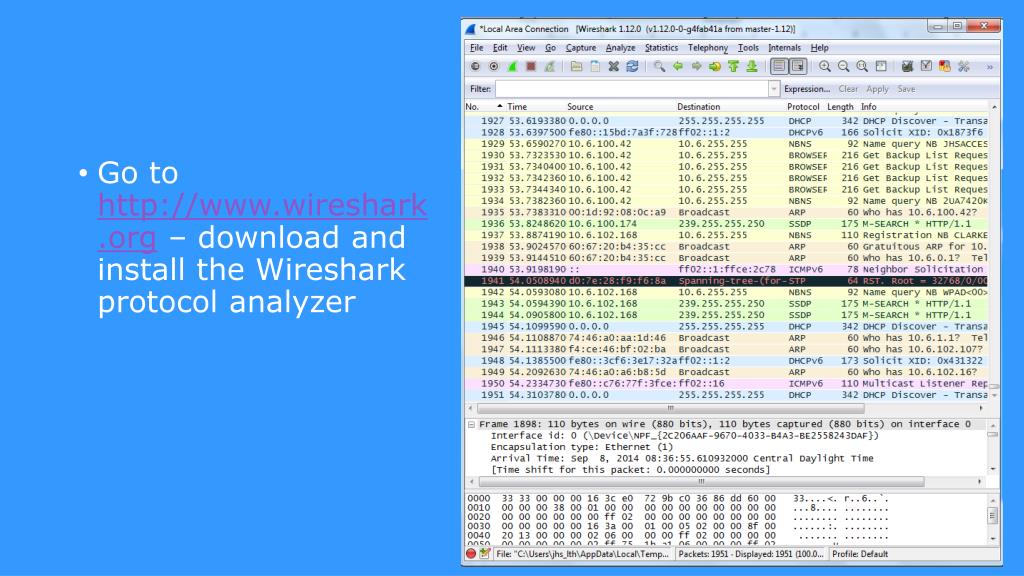Stop the running capture (red square icon)

click(531, 67)
